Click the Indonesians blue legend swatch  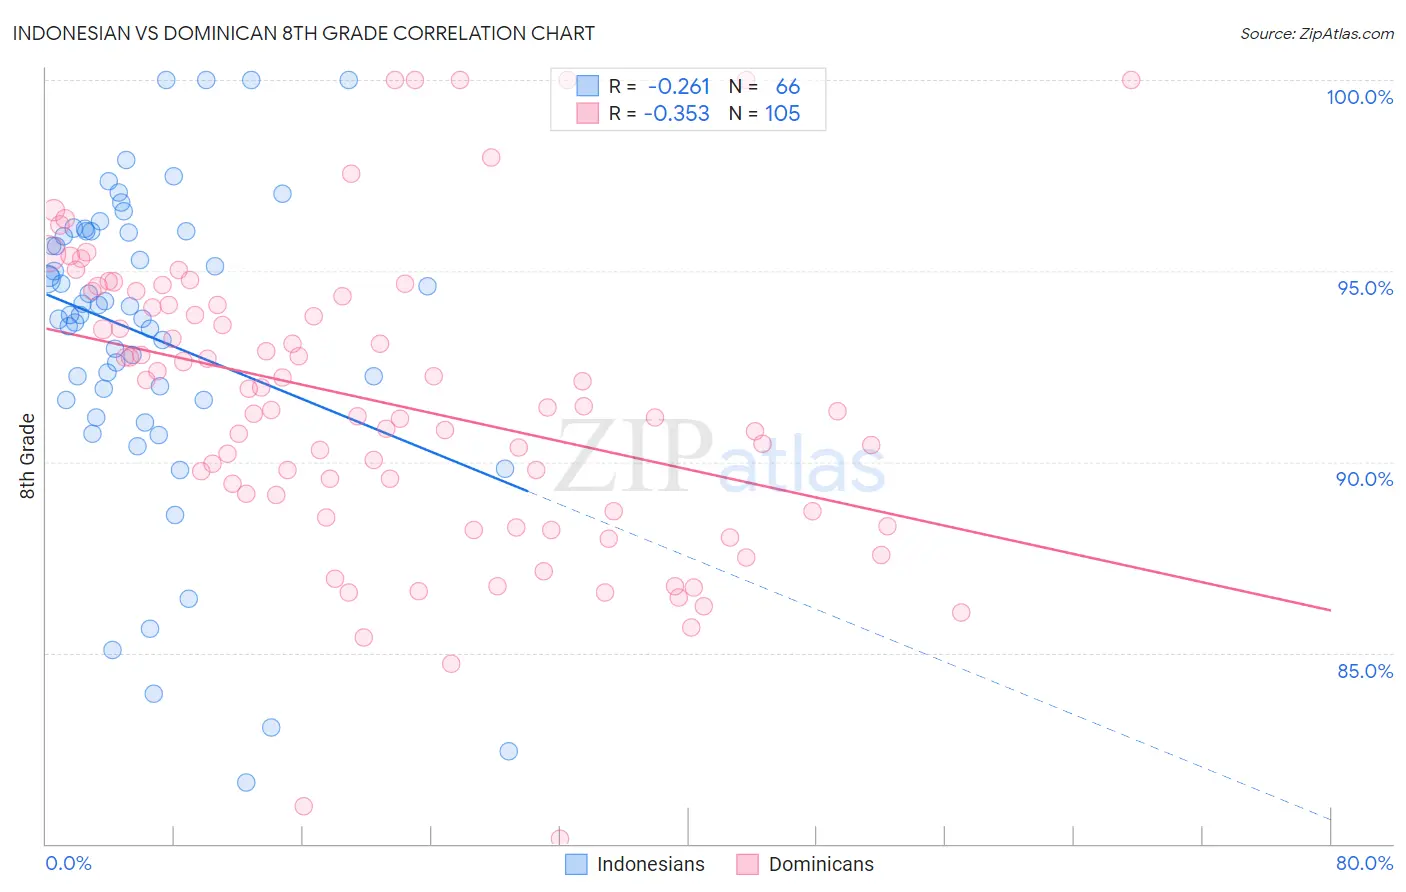click(576, 864)
